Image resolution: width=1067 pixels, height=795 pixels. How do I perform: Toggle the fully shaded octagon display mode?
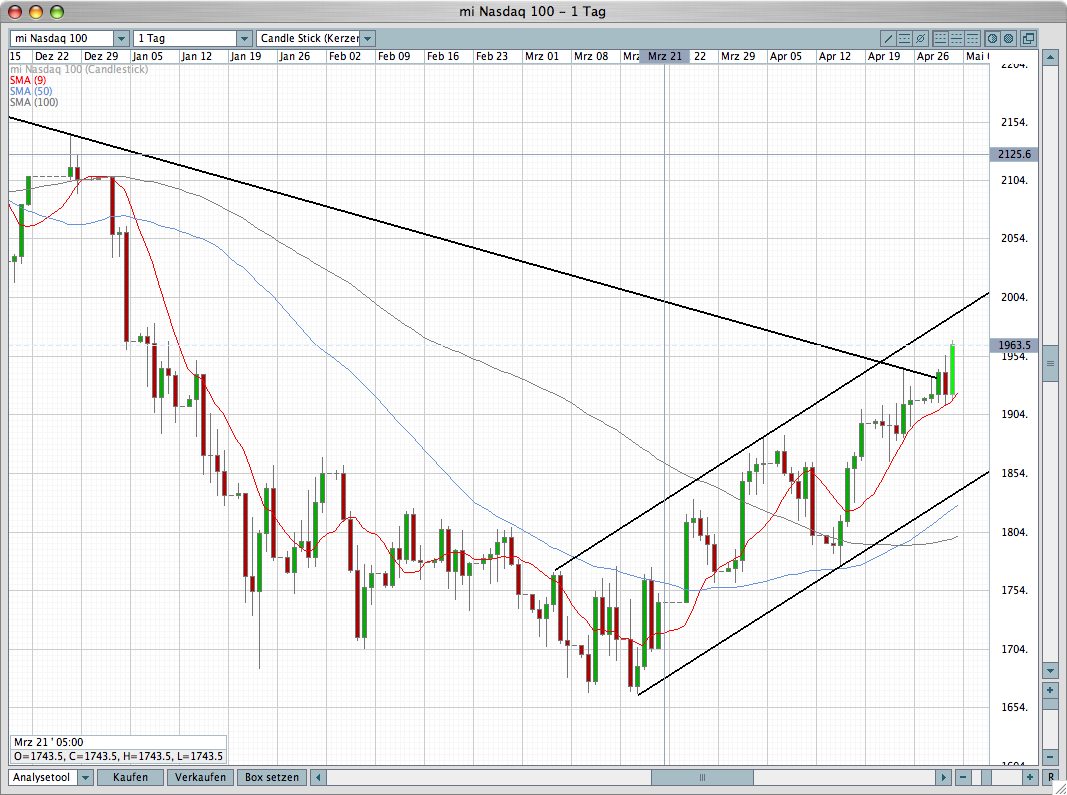[1008, 38]
